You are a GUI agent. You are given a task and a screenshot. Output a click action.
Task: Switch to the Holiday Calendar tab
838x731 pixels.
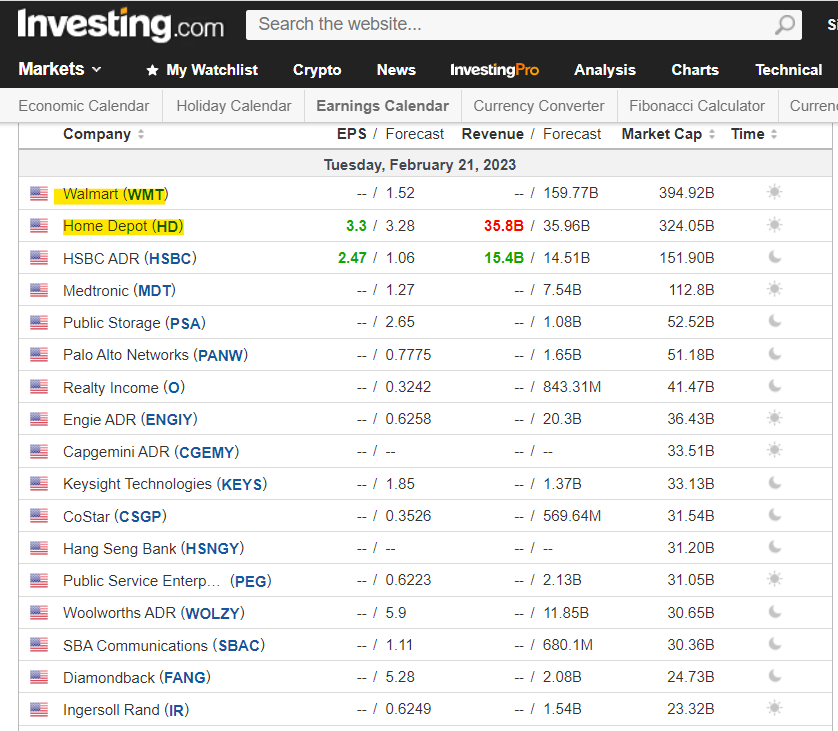coord(233,105)
